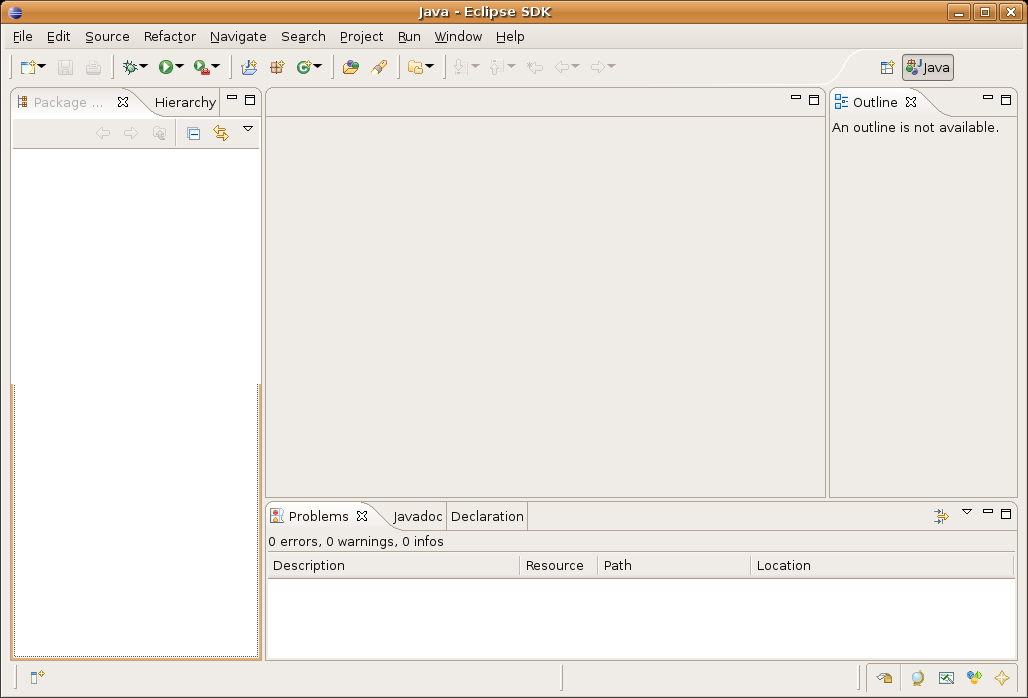Click the grayed-out Save floppy icon

(65, 67)
